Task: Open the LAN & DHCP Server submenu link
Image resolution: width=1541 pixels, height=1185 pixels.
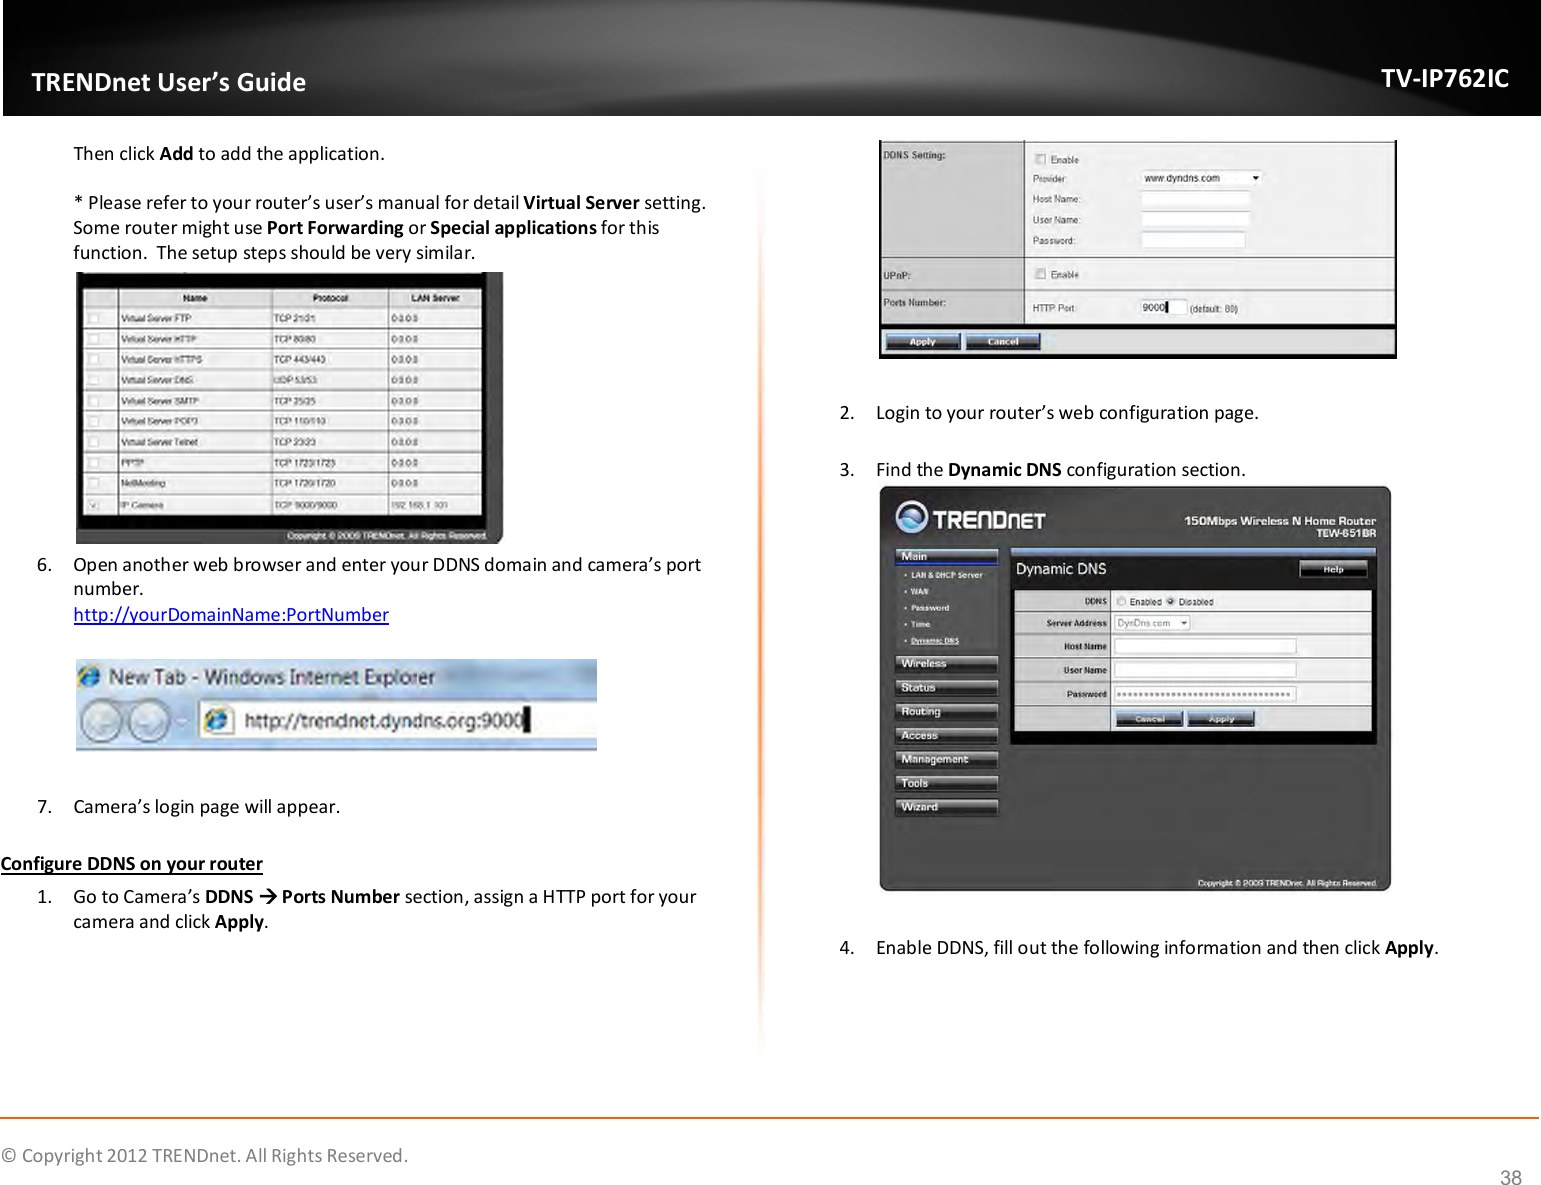Action: pyautogui.click(x=946, y=575)
